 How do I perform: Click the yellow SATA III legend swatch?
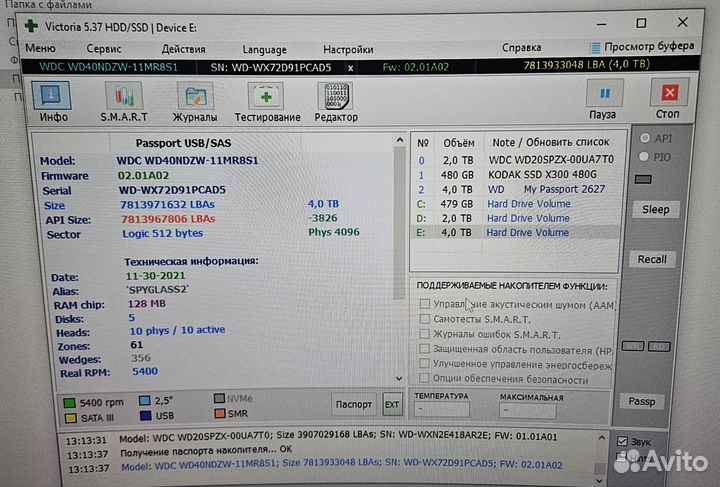(x=70, y=418)
